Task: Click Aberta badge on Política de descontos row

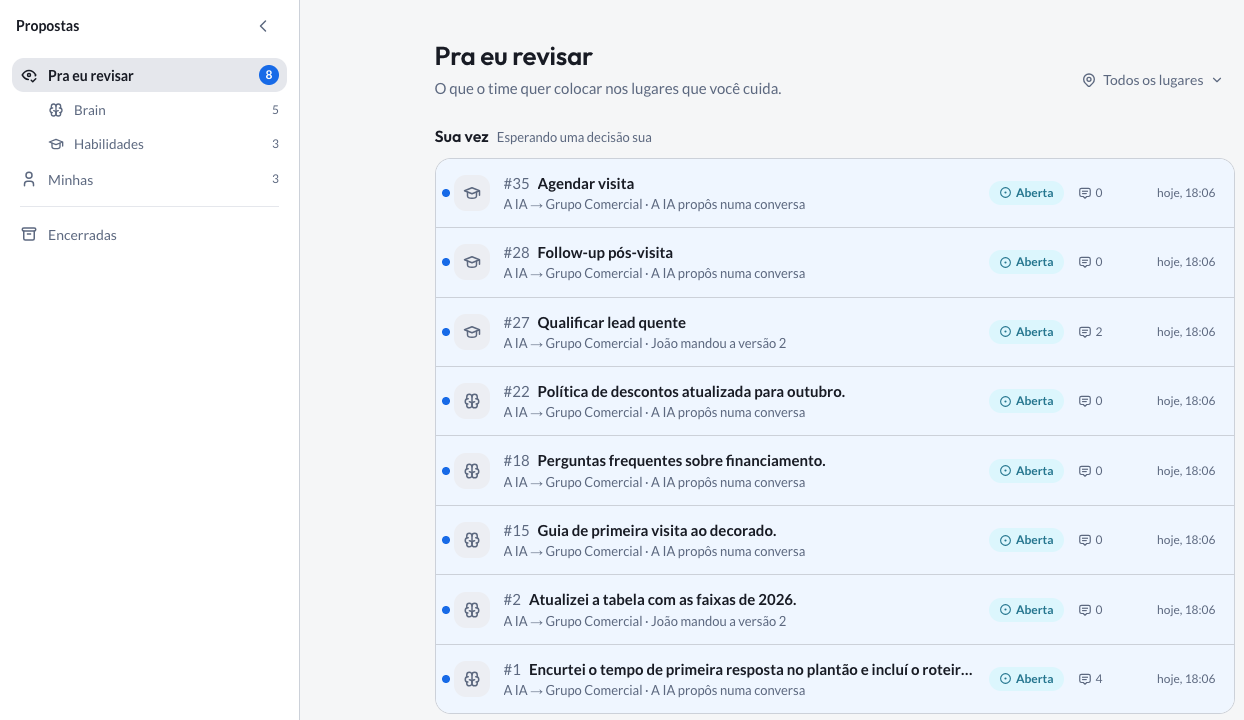Action: [1026, 401]
